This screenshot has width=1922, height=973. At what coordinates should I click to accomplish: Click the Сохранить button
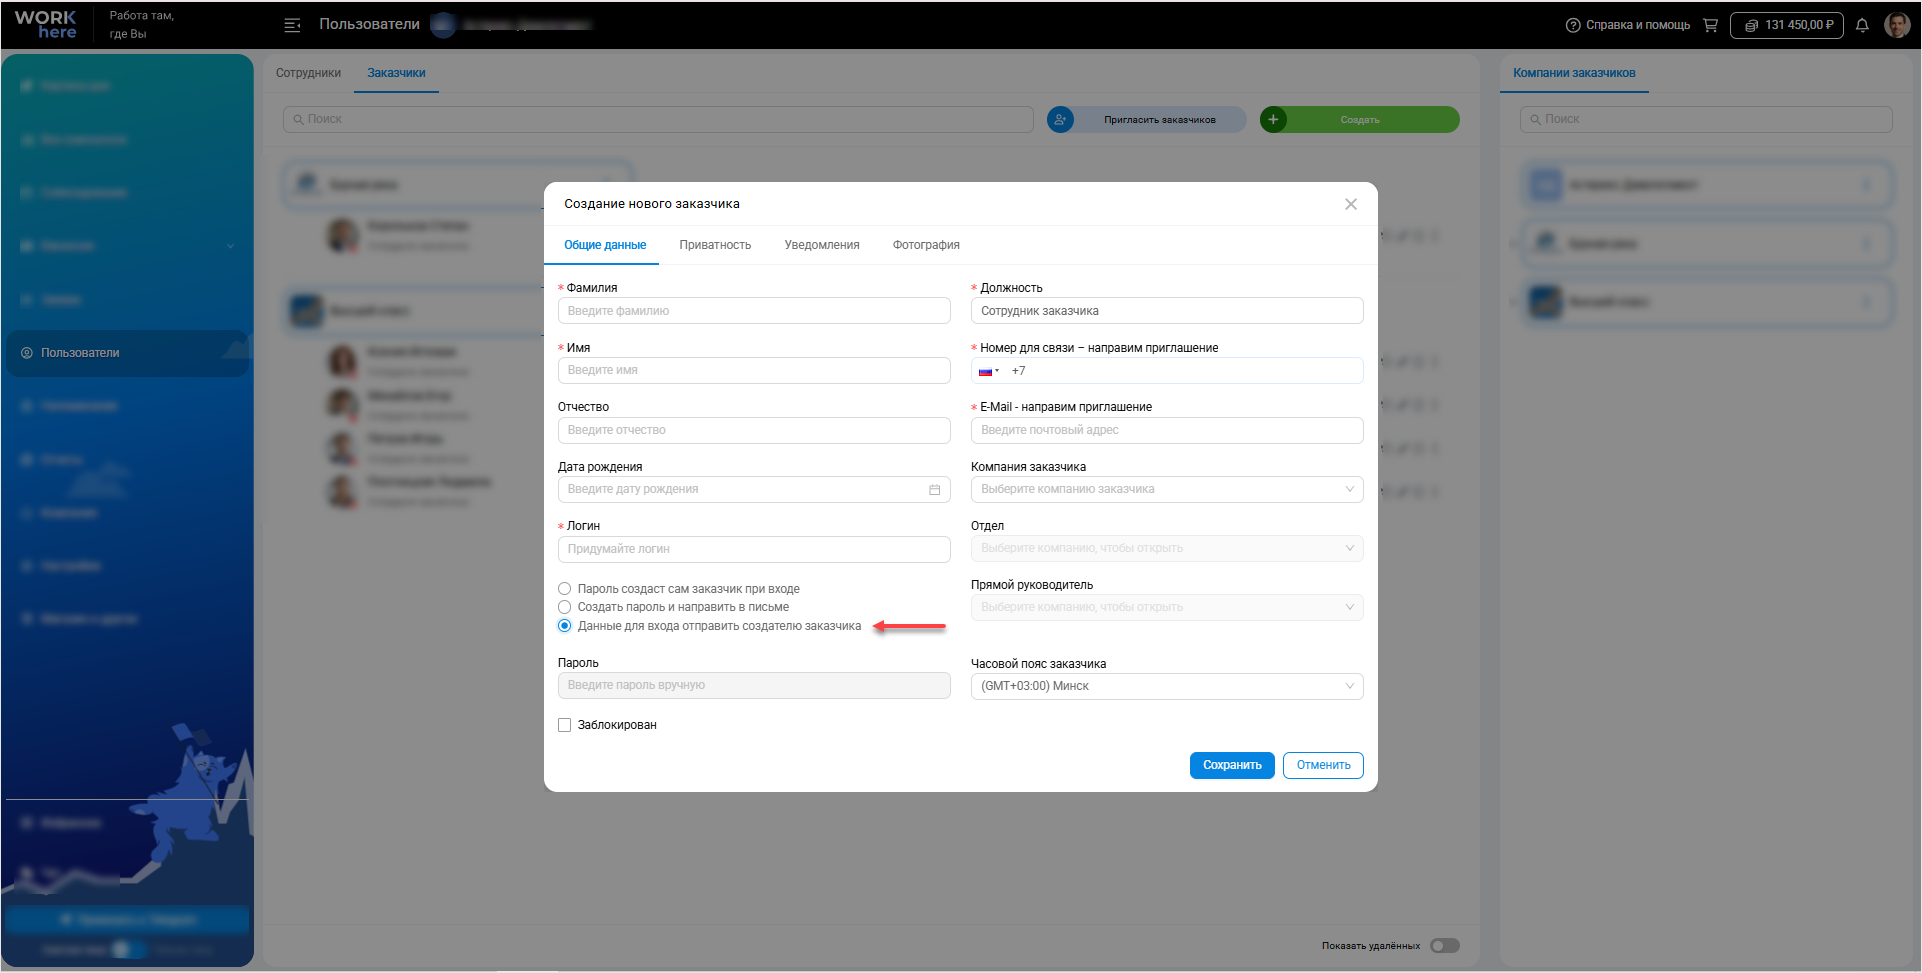(1232, 765)
